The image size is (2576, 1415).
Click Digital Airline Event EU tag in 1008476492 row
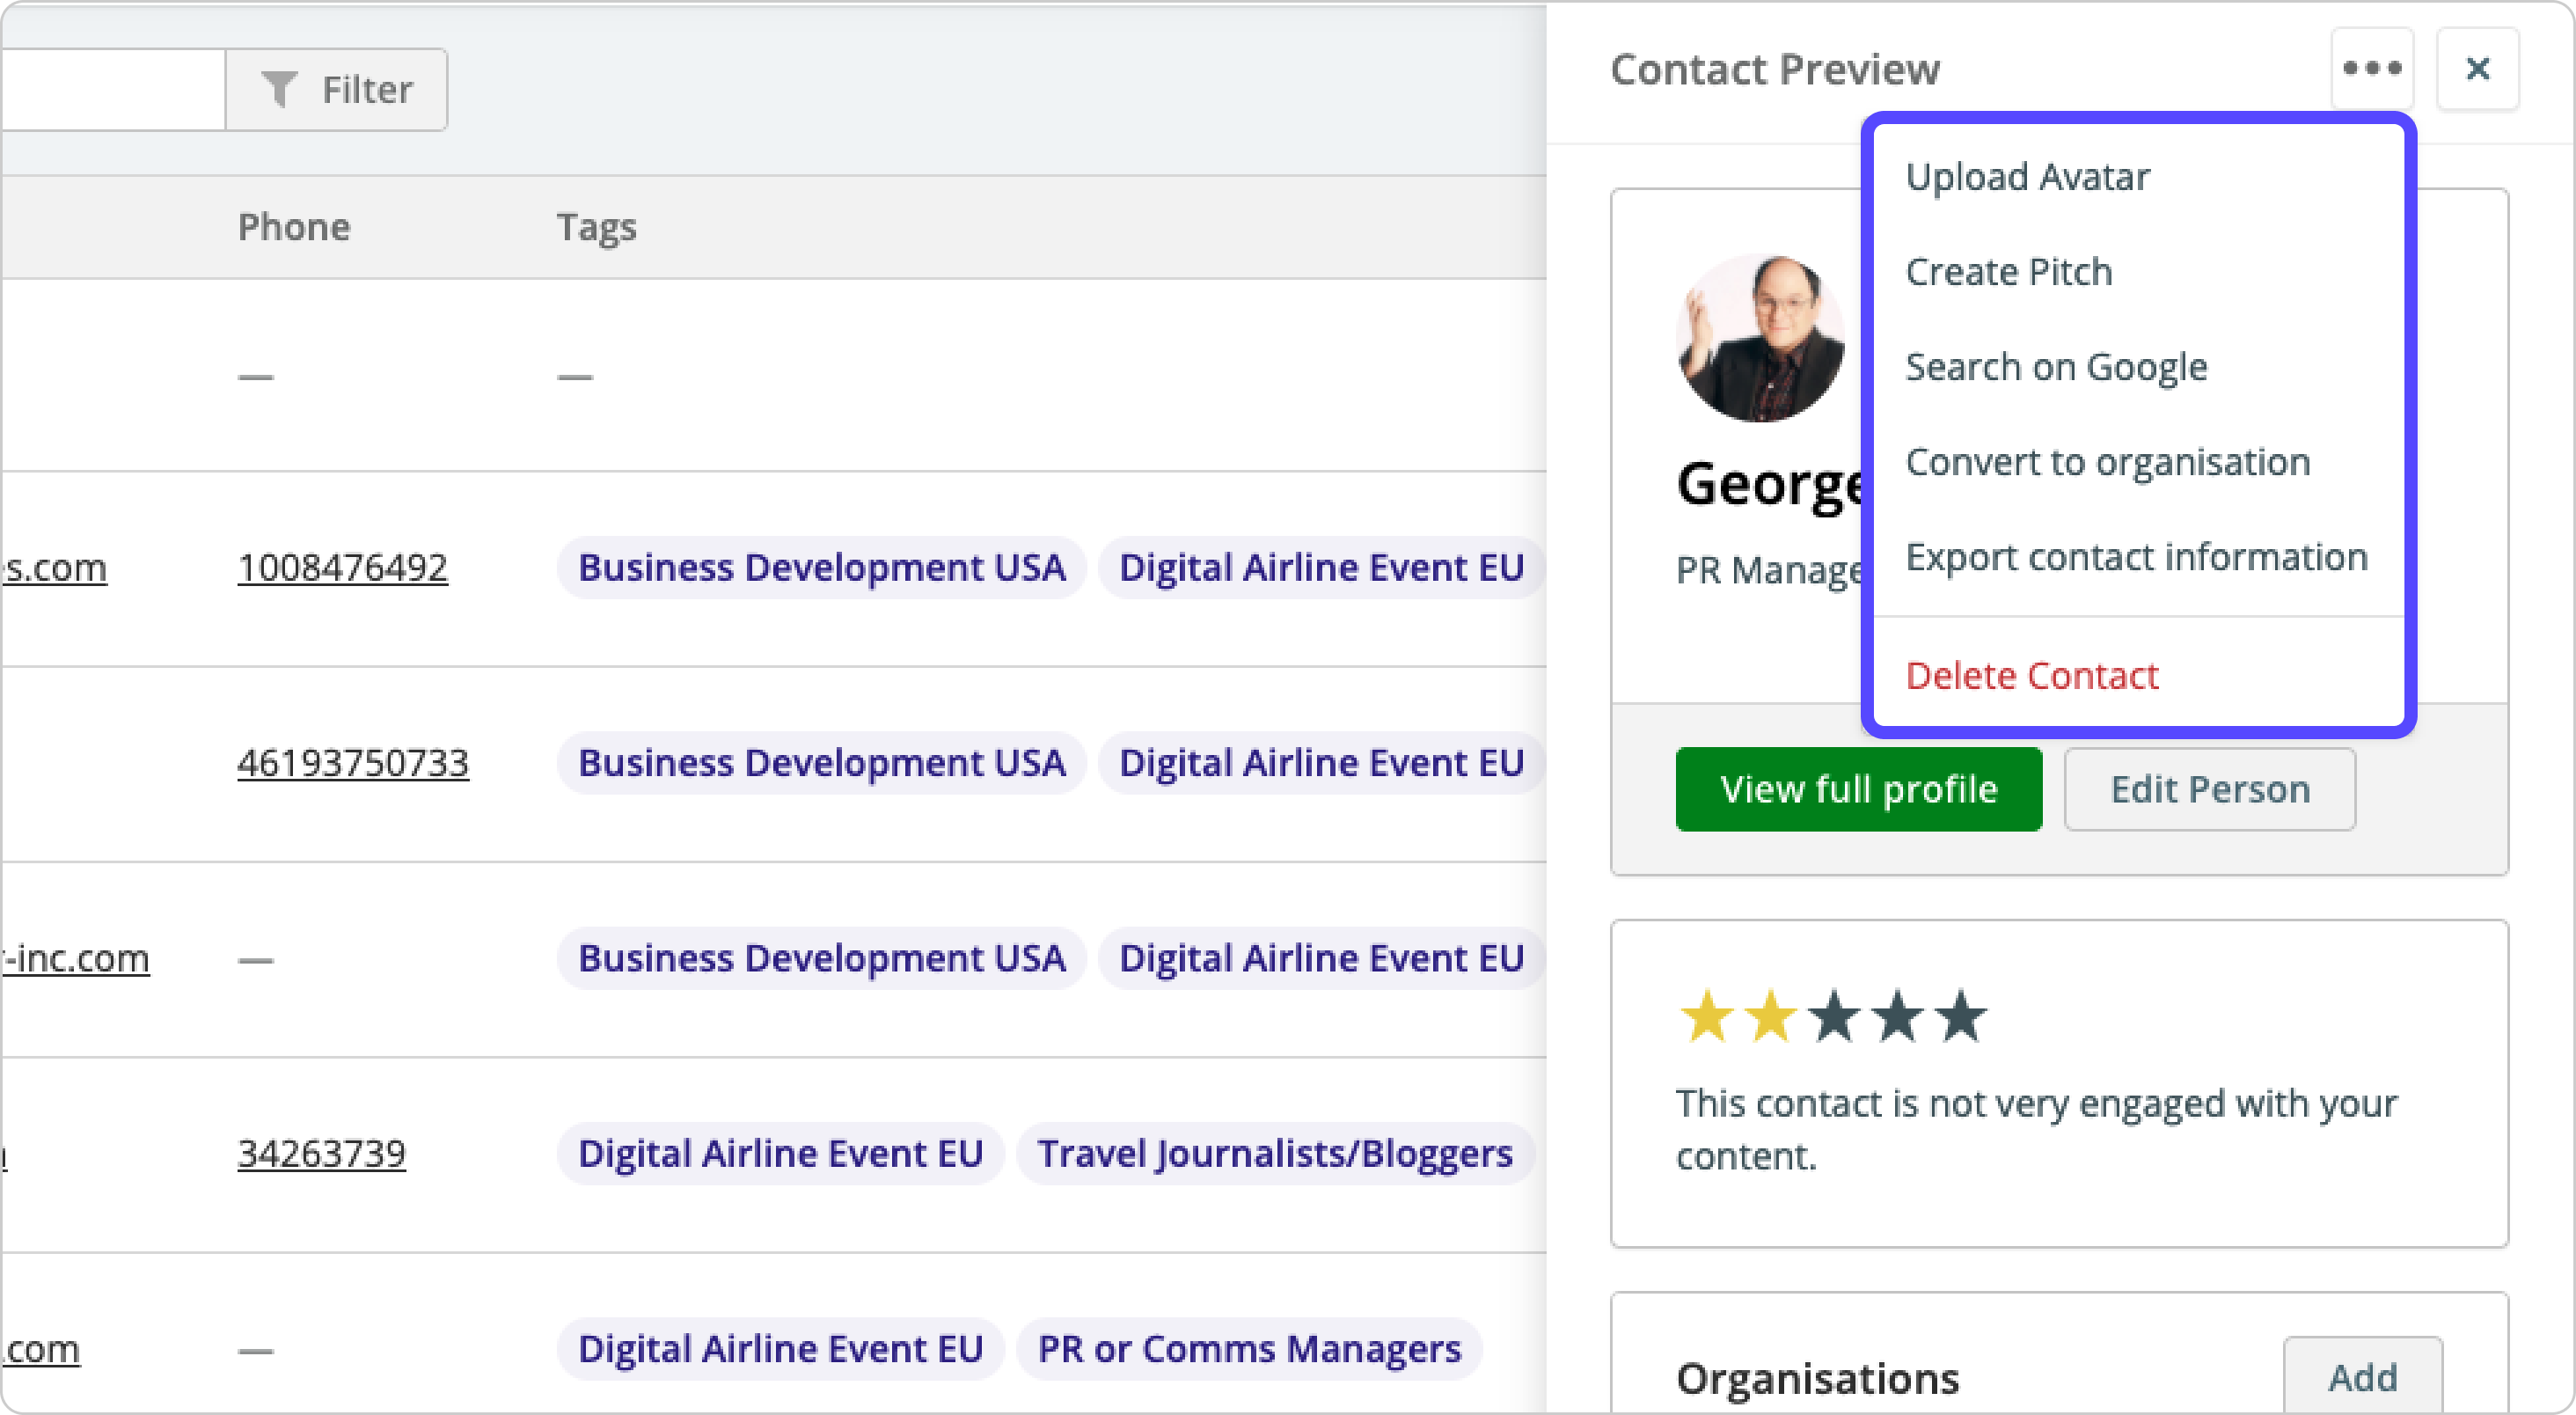(x=1321, y=568)
